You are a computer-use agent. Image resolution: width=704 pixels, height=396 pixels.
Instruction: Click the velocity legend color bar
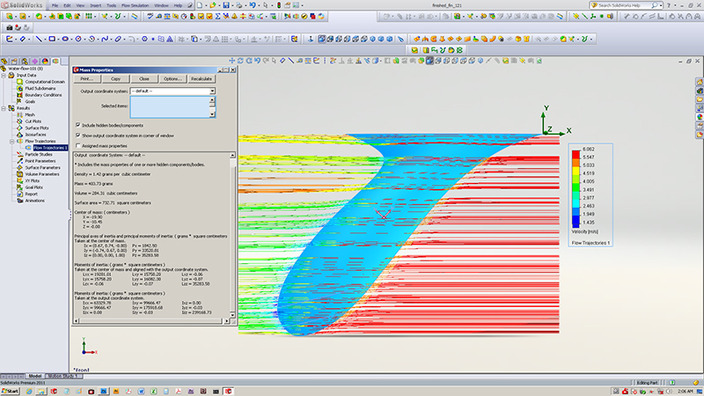576,189
